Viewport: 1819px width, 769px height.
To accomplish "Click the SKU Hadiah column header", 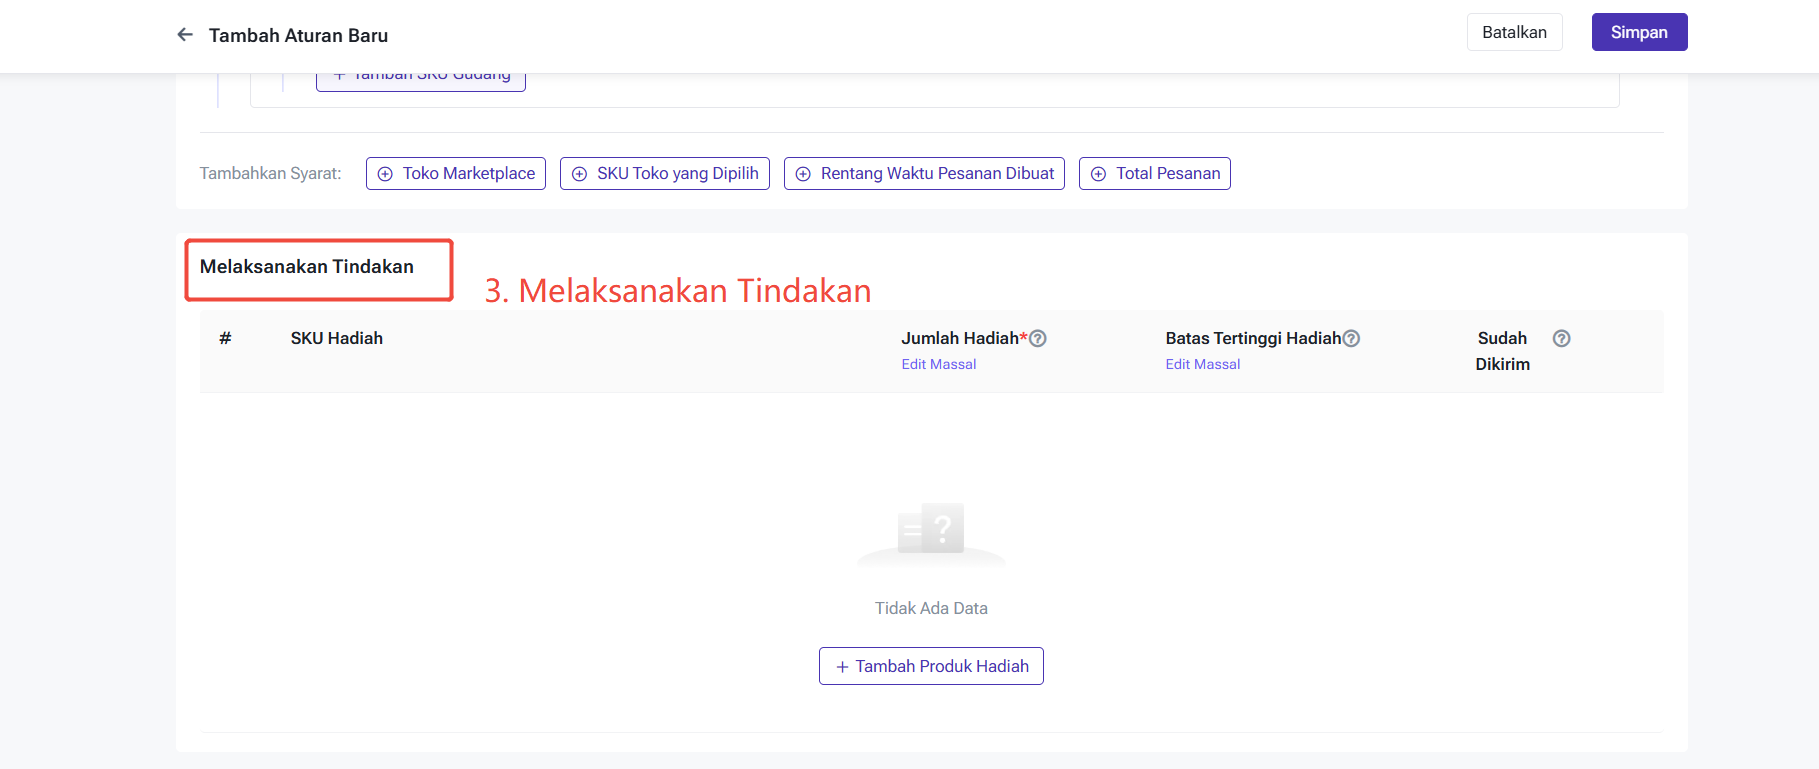I will click(336, 339).
